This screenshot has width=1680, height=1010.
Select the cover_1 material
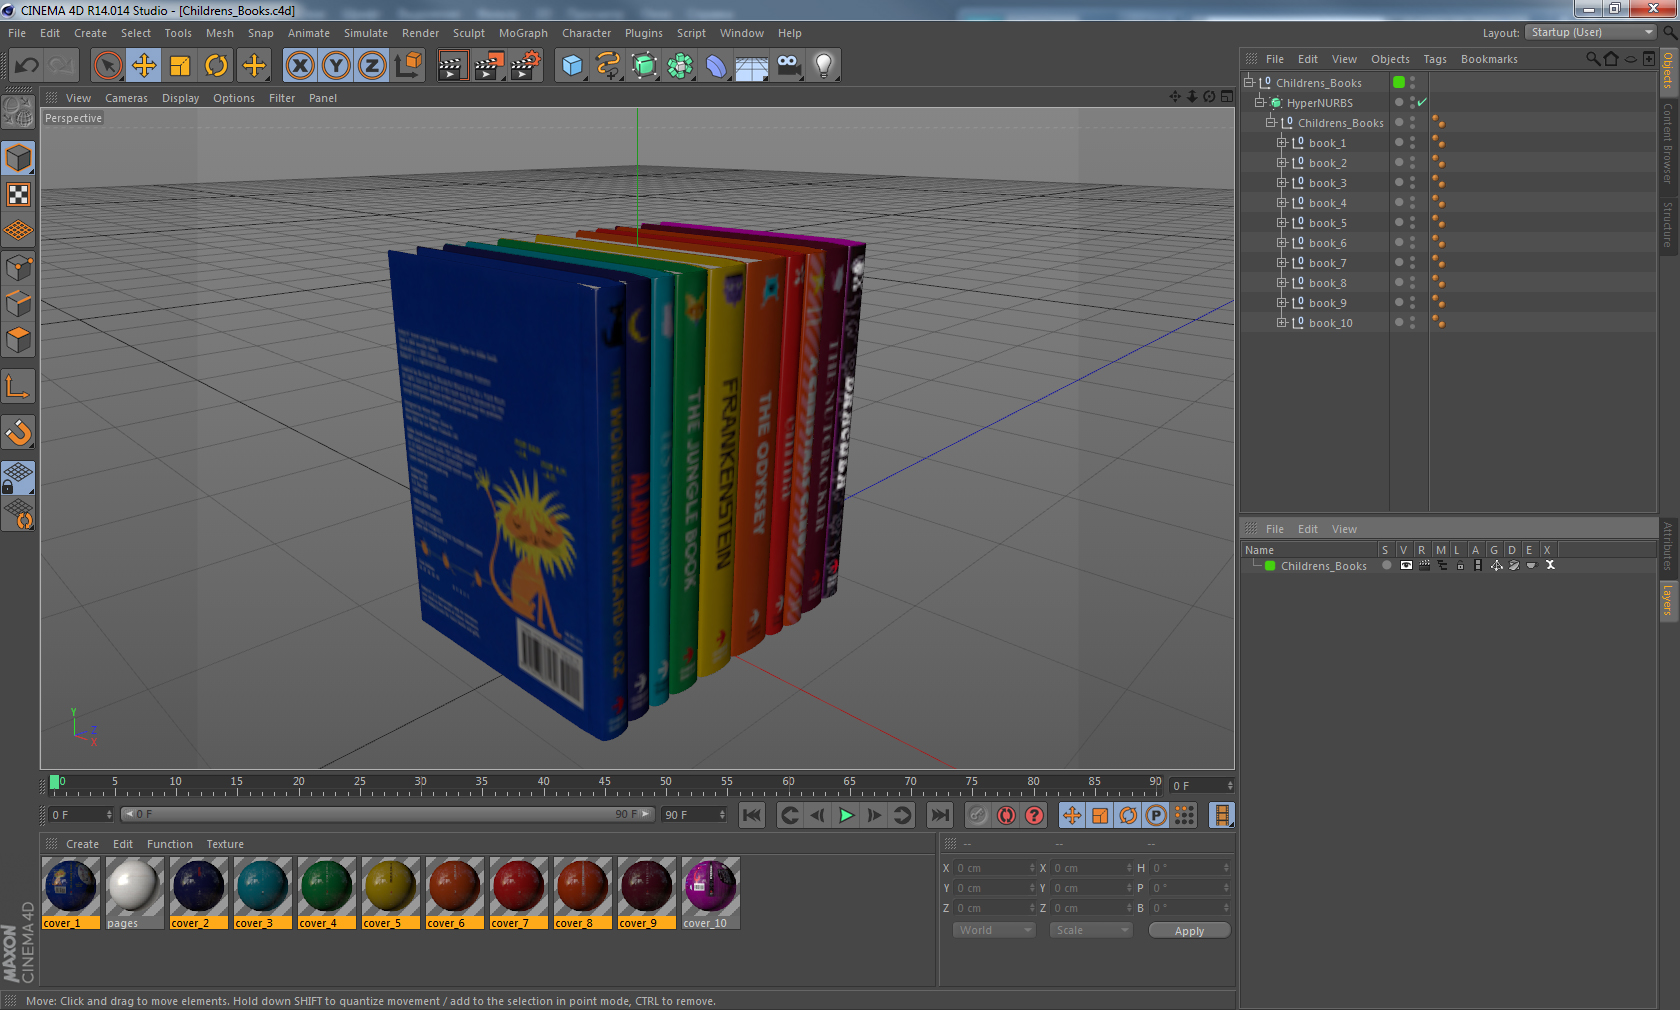click(71, 893)
